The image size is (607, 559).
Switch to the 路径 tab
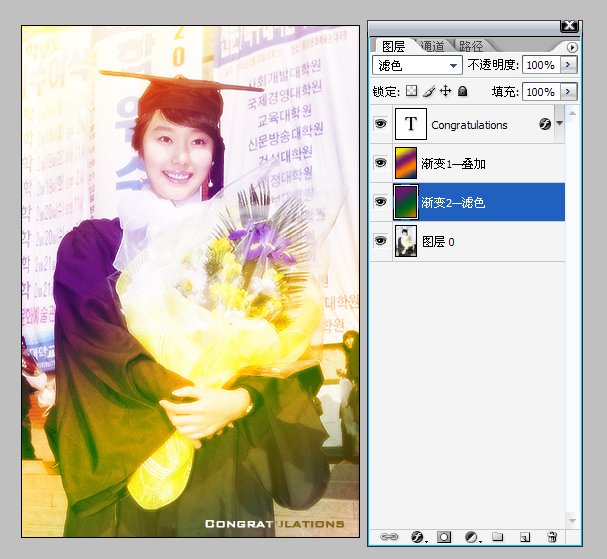point(470,46)
